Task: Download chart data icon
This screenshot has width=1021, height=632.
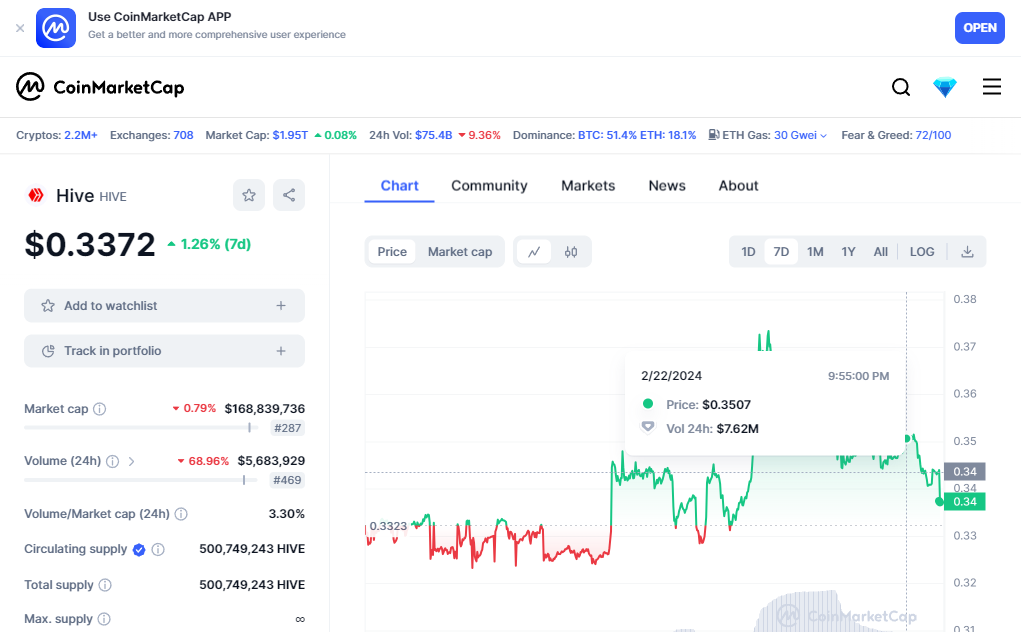Action: [967, 252]
